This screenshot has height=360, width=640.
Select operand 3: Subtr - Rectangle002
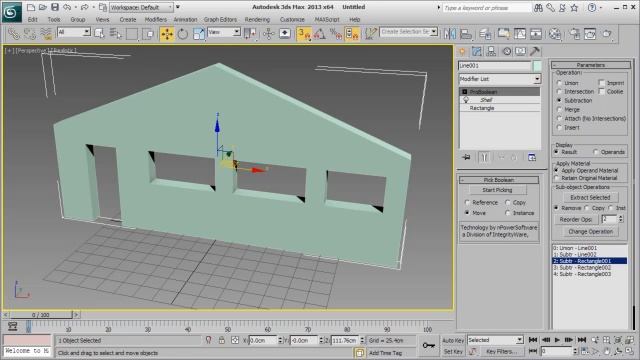(590, 267)
